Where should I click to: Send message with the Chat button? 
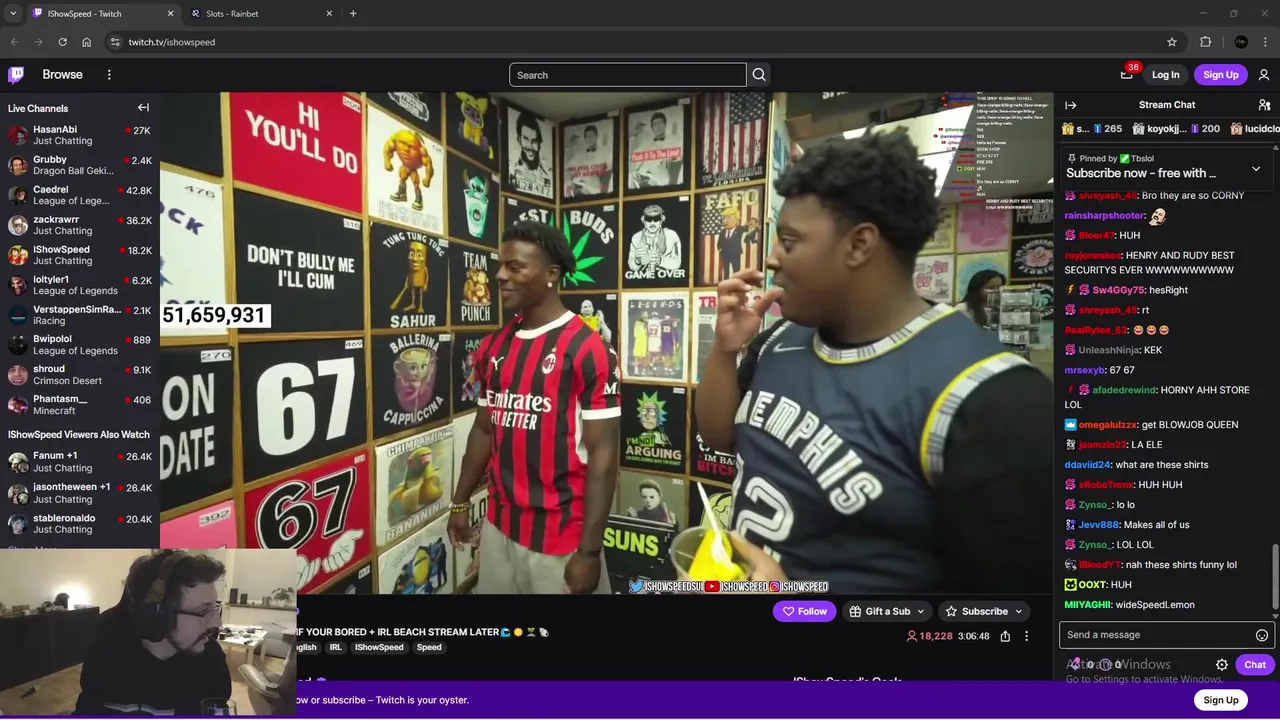point(1254,665)
